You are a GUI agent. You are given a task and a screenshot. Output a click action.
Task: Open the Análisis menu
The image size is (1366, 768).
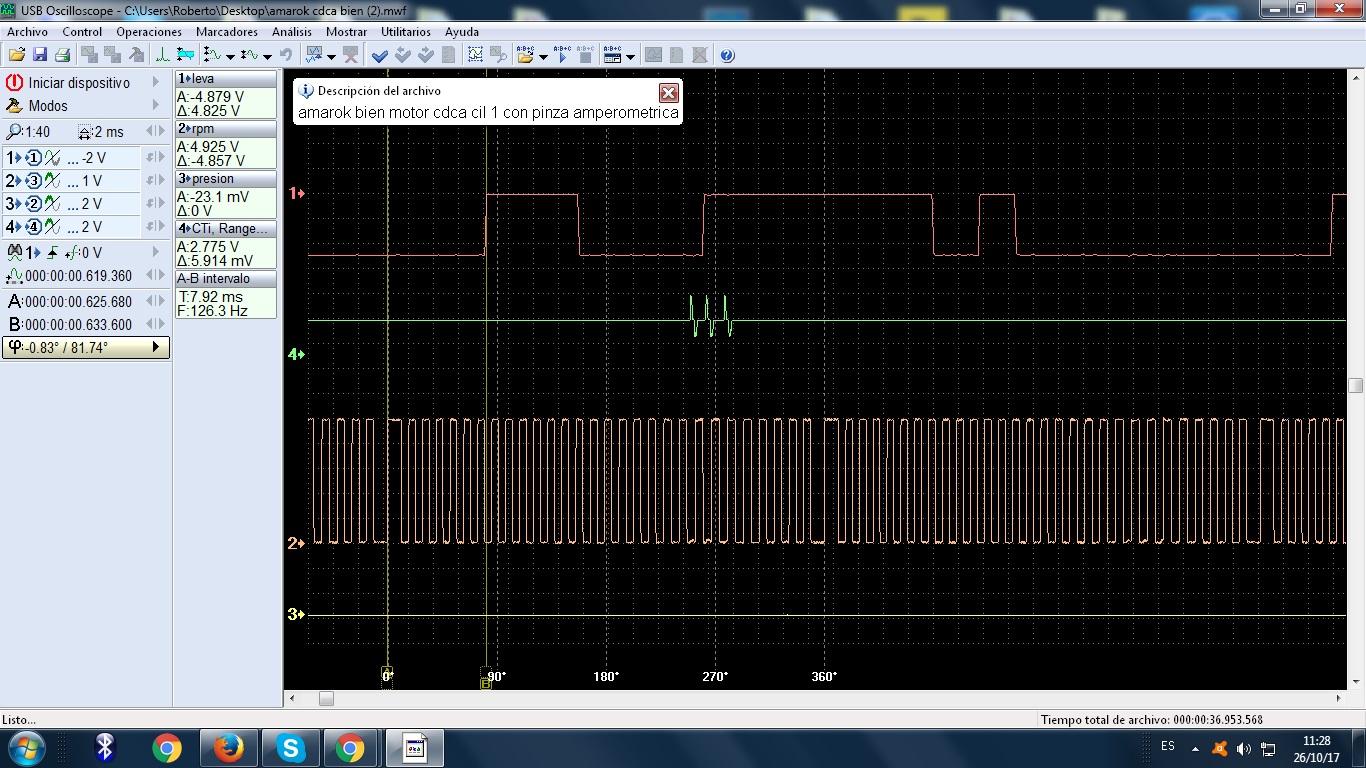(292, 31)
